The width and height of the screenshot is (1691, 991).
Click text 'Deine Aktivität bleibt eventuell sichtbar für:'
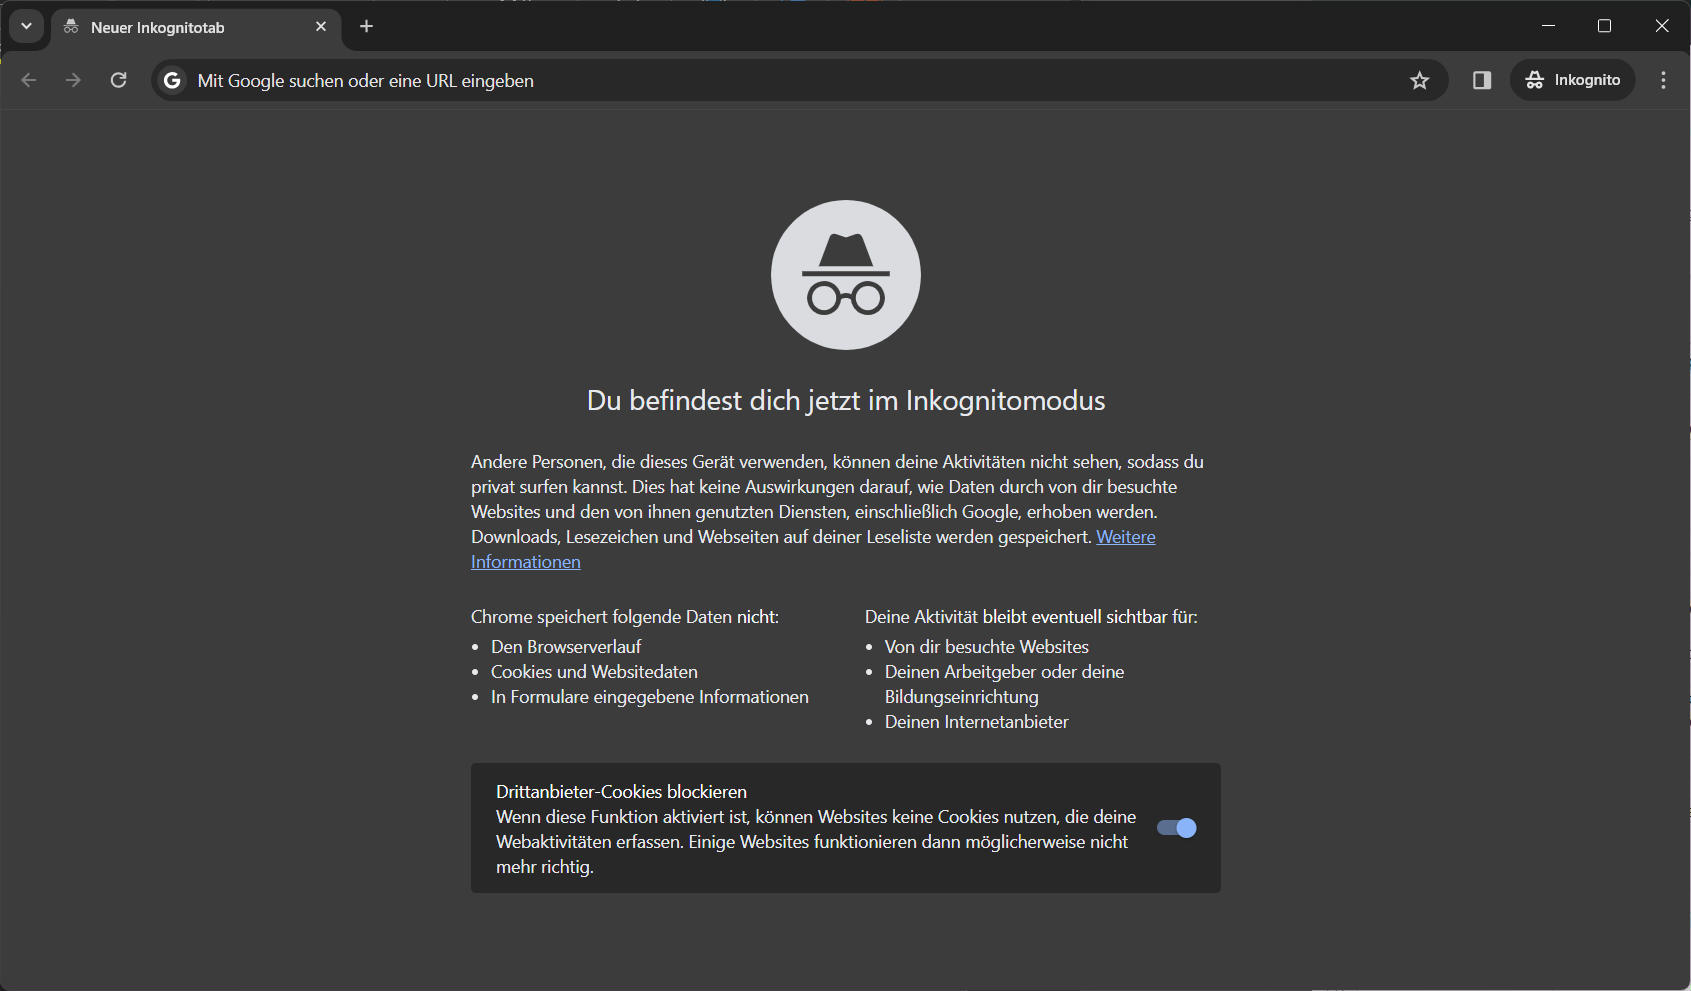coord(1031,617)
